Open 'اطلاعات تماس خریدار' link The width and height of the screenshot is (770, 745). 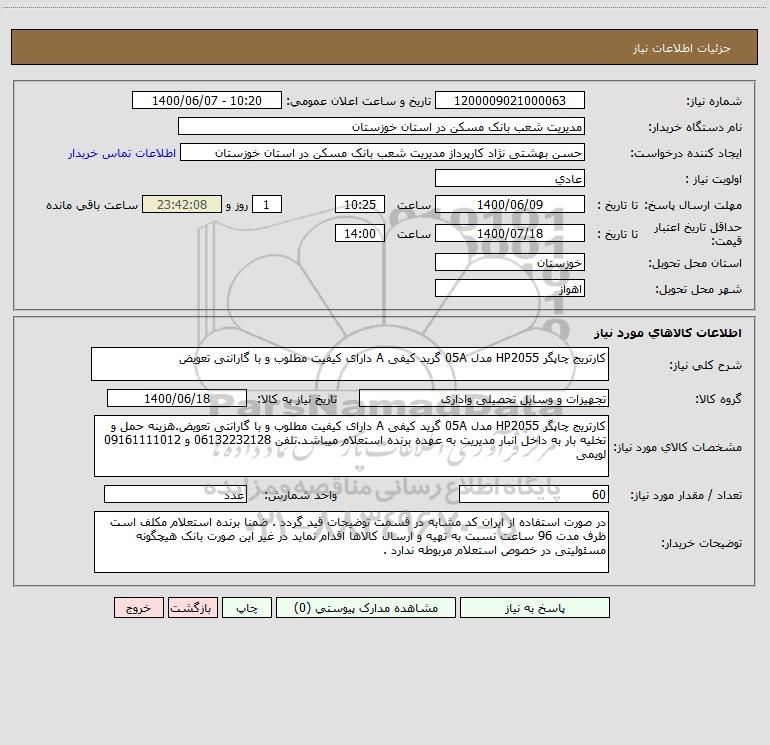122,153
